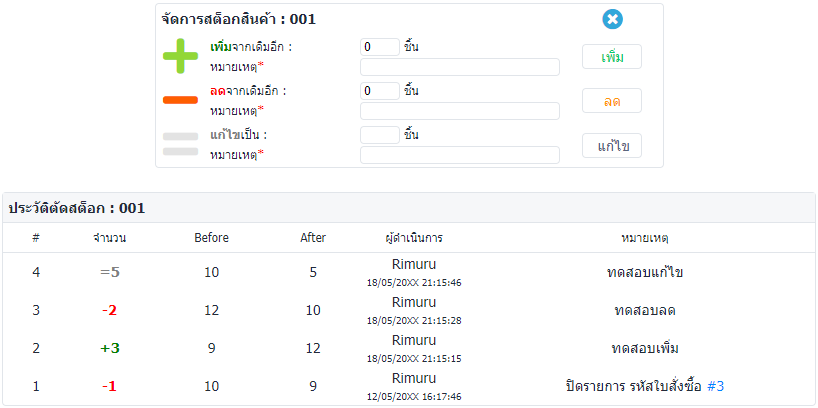Click the green เพิ่ม button

[612, 57]
